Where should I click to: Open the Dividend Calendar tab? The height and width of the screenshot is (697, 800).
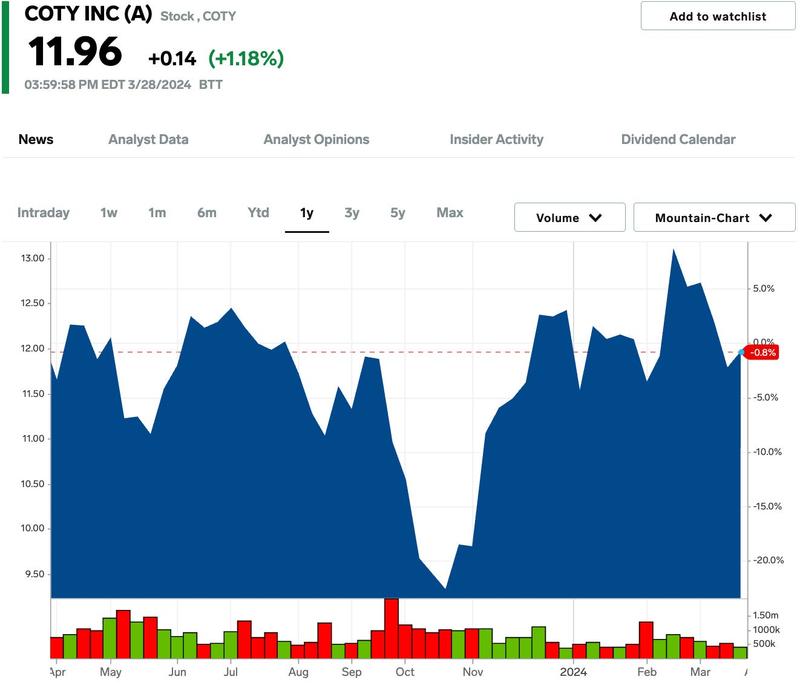click(x=678, y=139)
